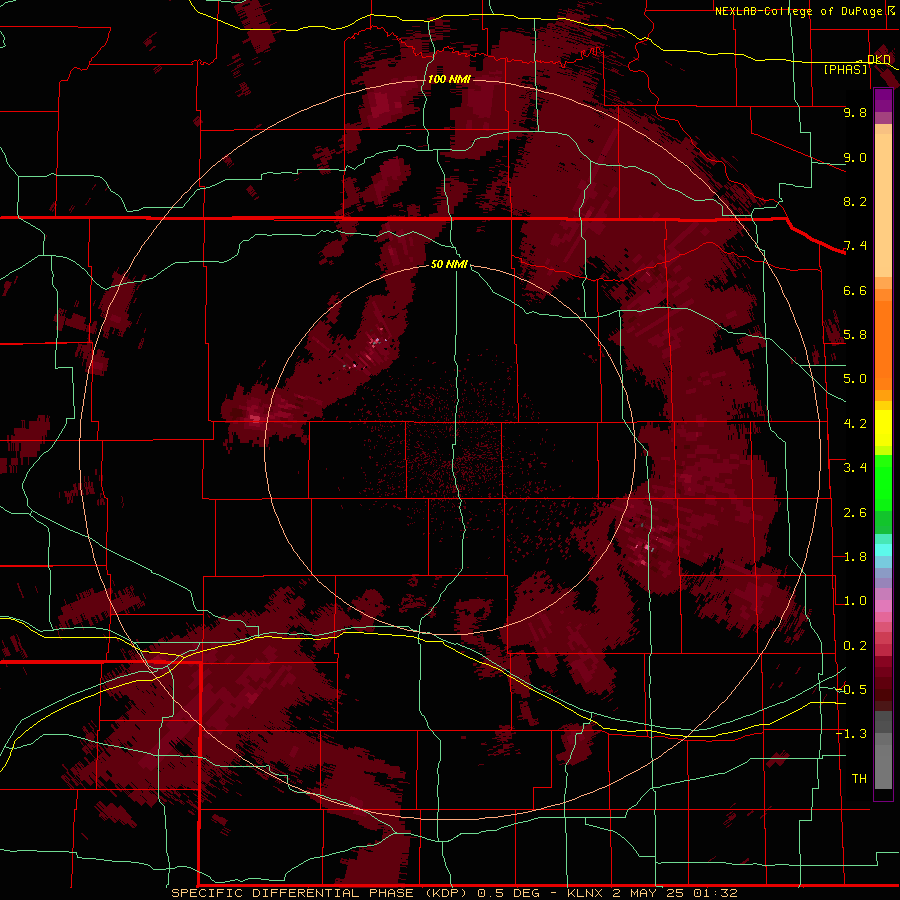This screenshot has width=900, height=900.
Task: Click the 5.0 value on the color scale
Action: [855, 379]
